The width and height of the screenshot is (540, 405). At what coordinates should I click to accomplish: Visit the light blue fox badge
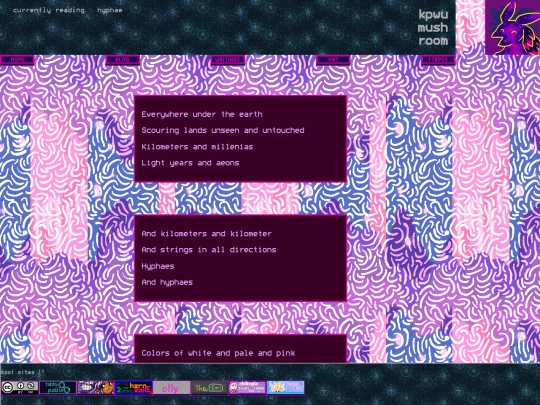tap(285, 387)
